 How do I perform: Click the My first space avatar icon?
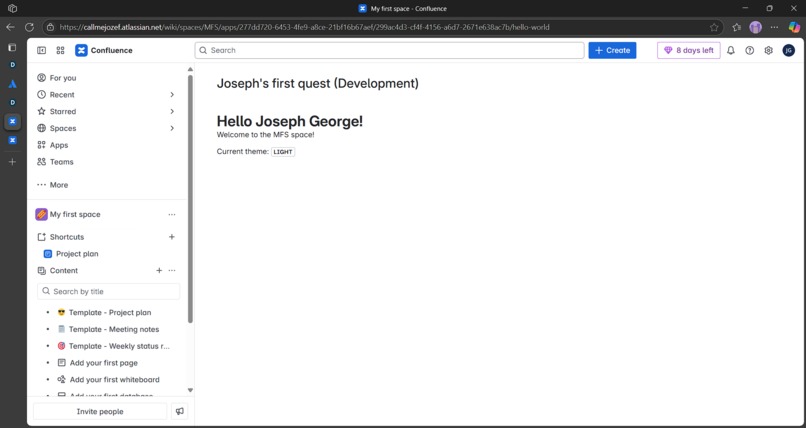[42, 214]
